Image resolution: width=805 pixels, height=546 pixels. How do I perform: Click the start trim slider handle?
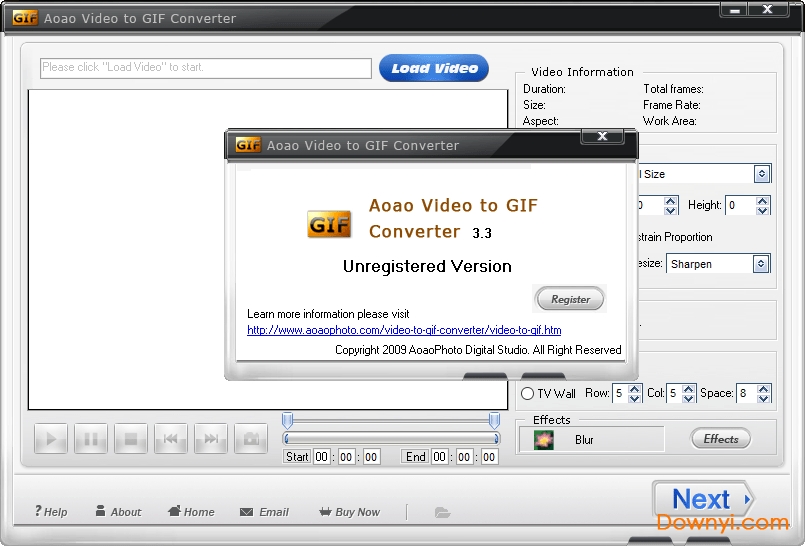tap(288, 420)
